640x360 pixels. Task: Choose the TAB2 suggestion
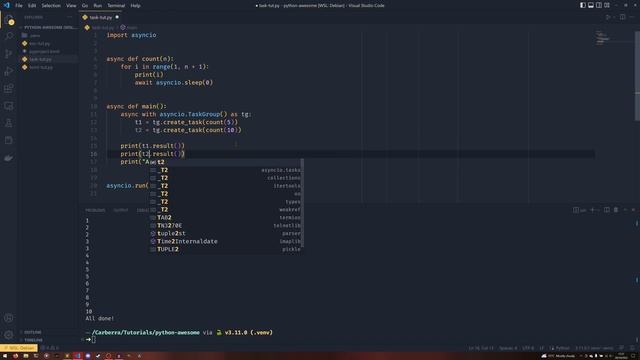pyautogui.click(x=225, y=218)
